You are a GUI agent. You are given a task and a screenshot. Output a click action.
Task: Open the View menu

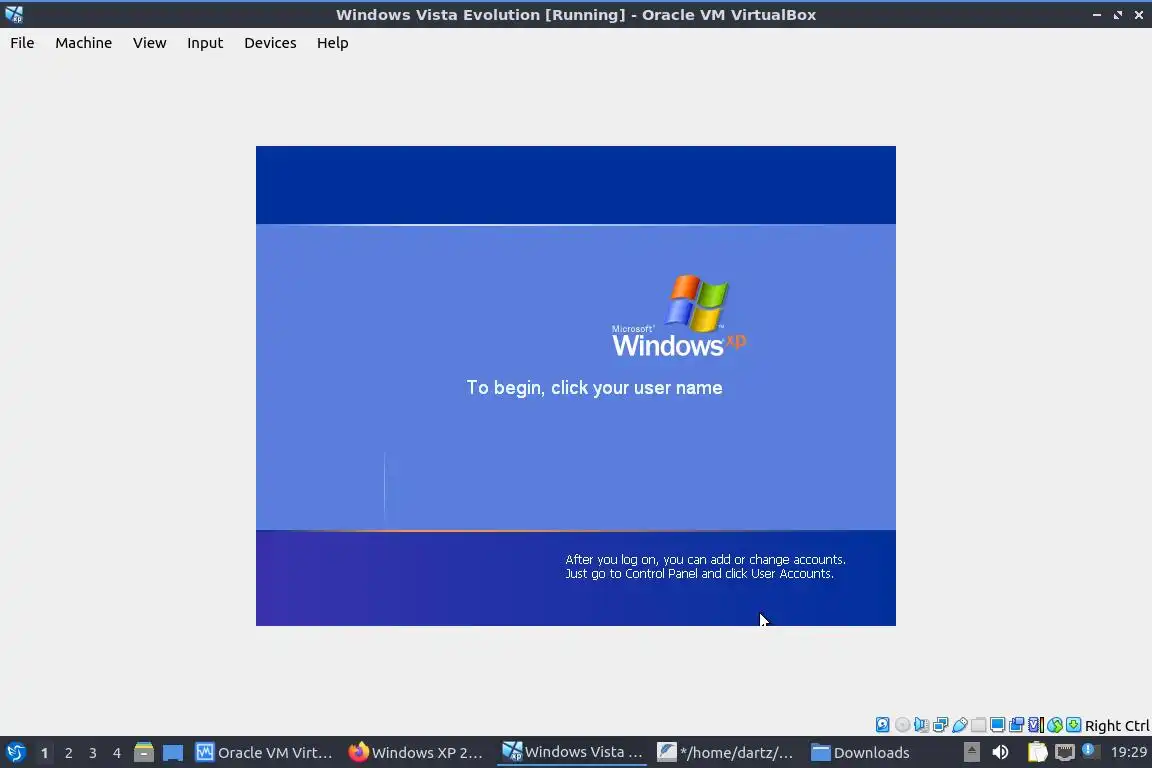click(149, 43)
